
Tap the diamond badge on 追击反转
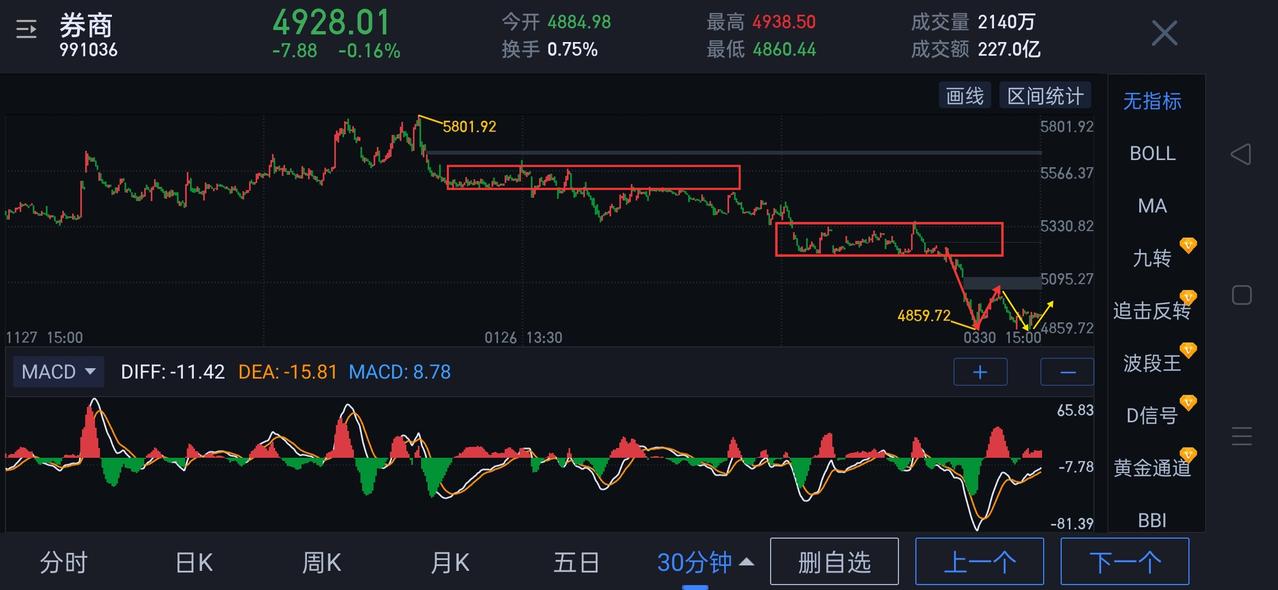(x=1188, y=297)
